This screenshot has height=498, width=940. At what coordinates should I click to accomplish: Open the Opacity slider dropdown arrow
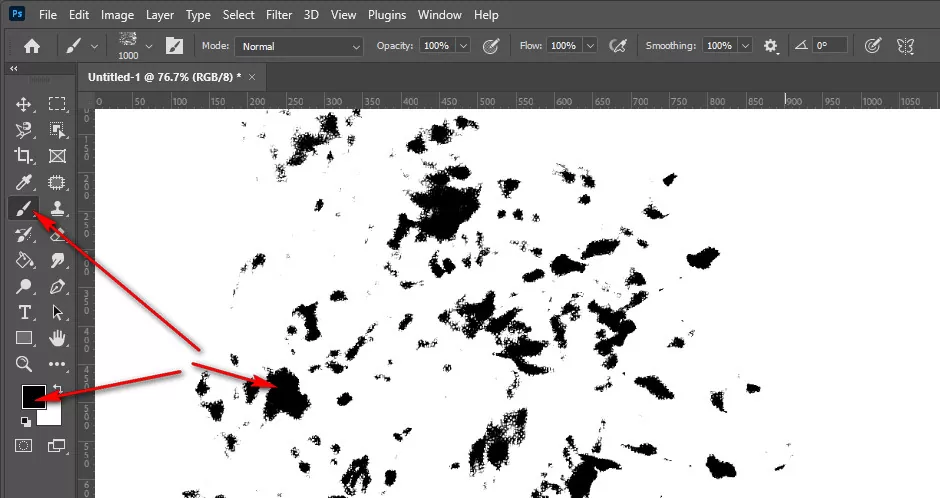point(463,46)
